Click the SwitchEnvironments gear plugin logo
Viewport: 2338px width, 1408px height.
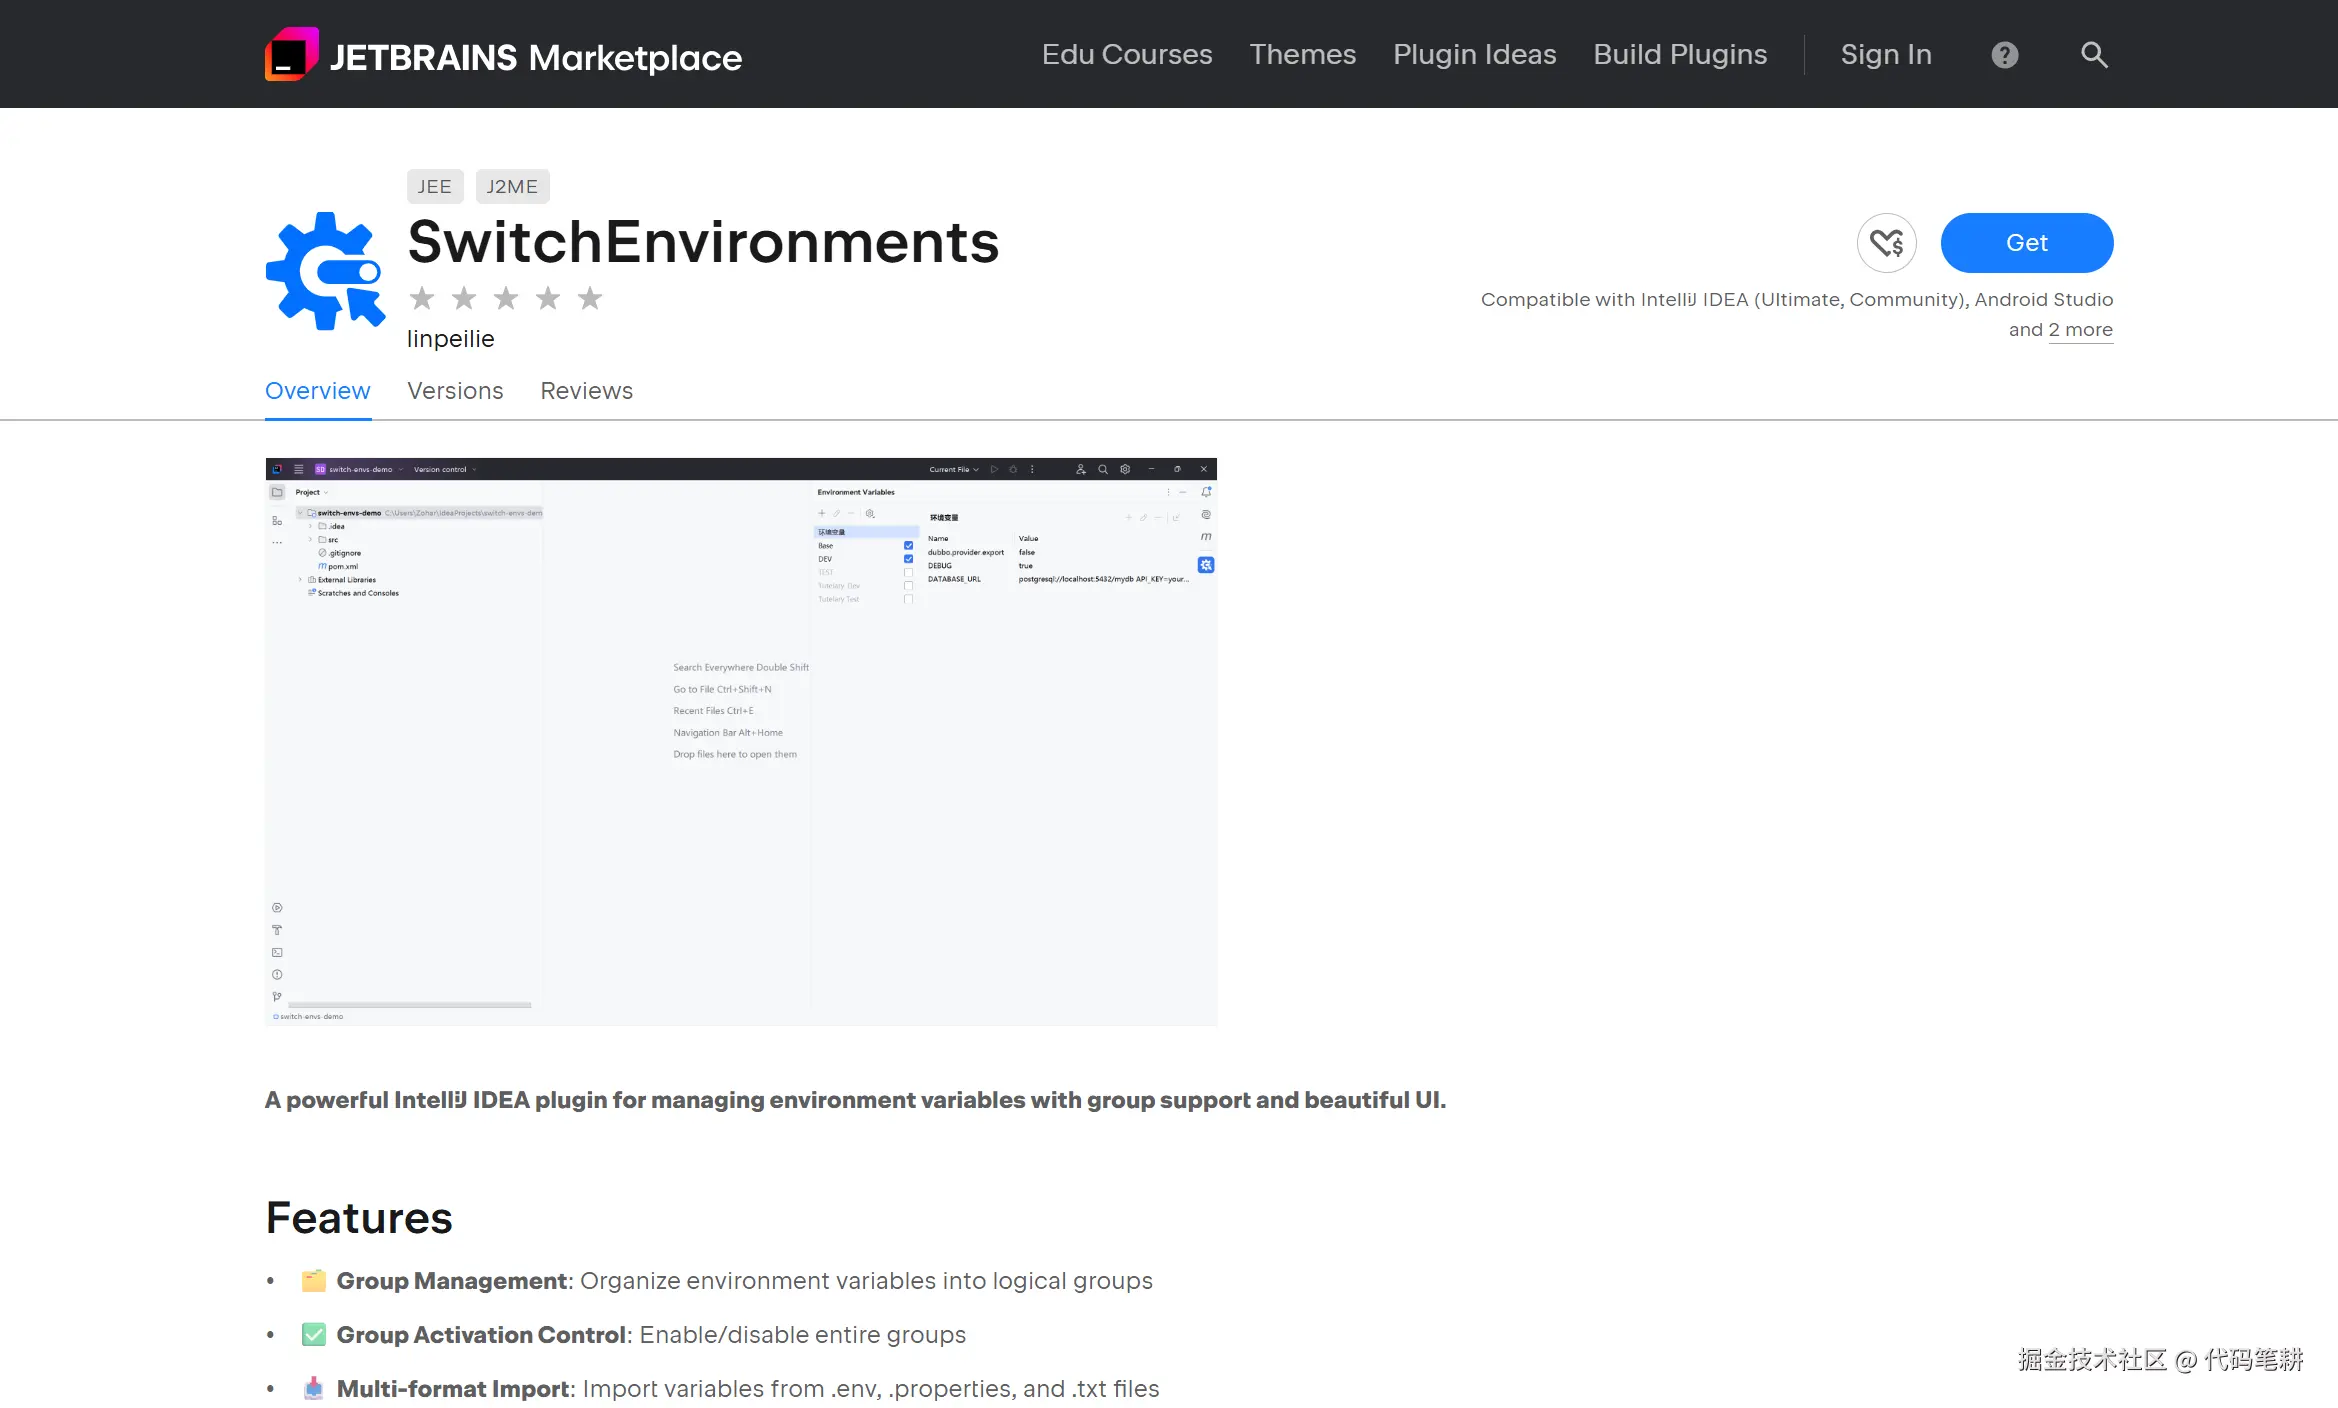coord(325,271)
